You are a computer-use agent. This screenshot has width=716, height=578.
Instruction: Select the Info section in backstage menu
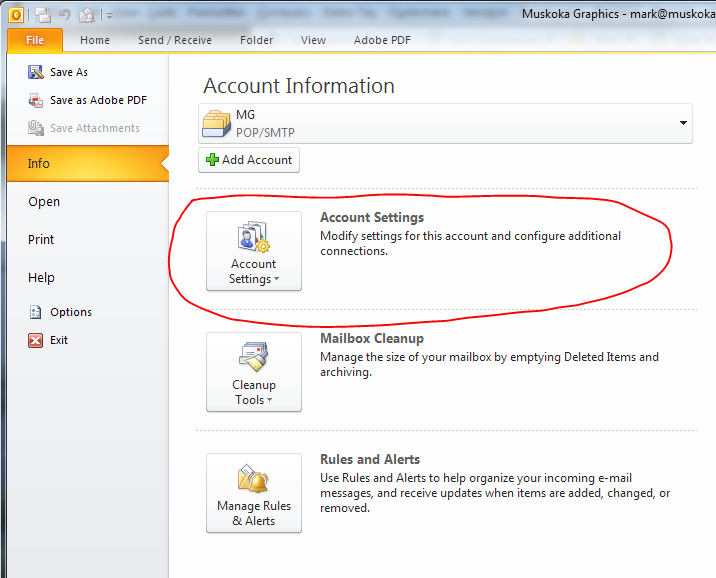[x=88, y=163]
